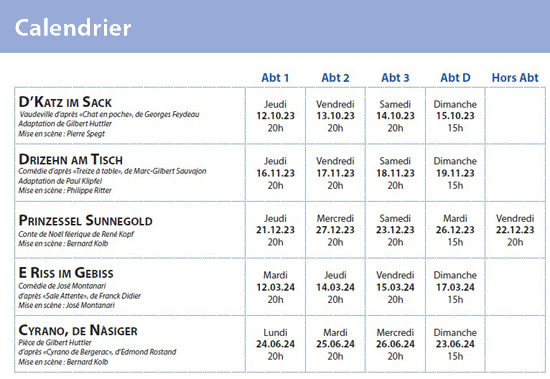Image resolution: width=550 pixels, height=379 pixels.
Task: Choose the Samedi 18.11.23 performance cell
Action: click(x=395, y=173)
